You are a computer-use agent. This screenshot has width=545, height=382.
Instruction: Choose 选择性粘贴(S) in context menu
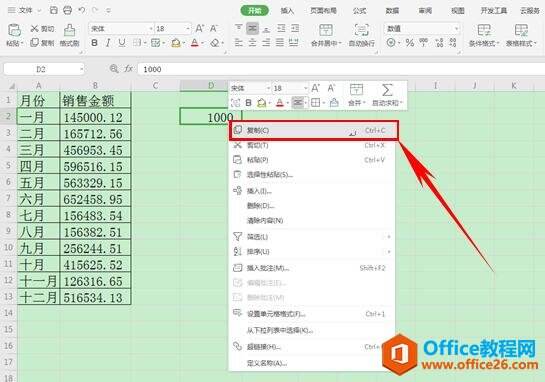[x=312, y=174]
